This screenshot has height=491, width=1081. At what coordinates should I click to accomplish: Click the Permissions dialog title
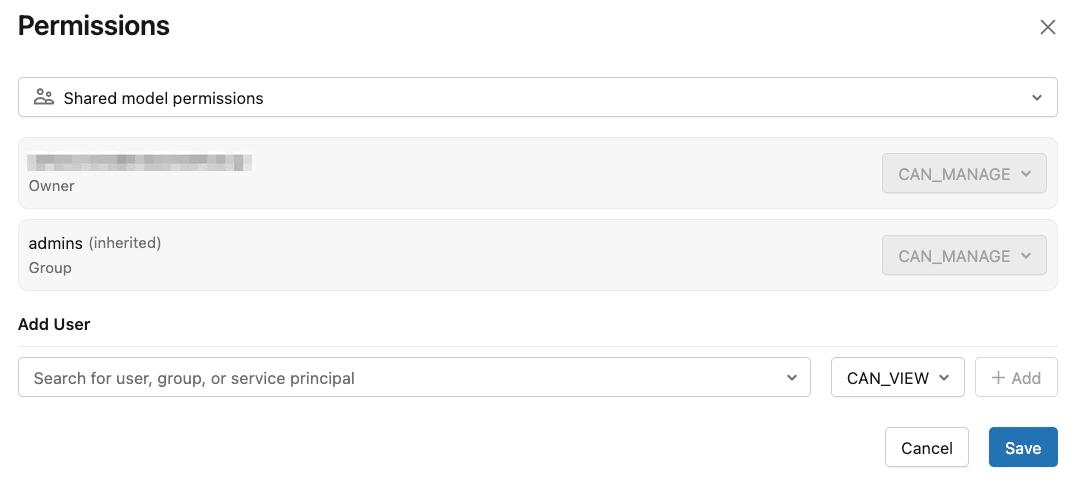94,26
